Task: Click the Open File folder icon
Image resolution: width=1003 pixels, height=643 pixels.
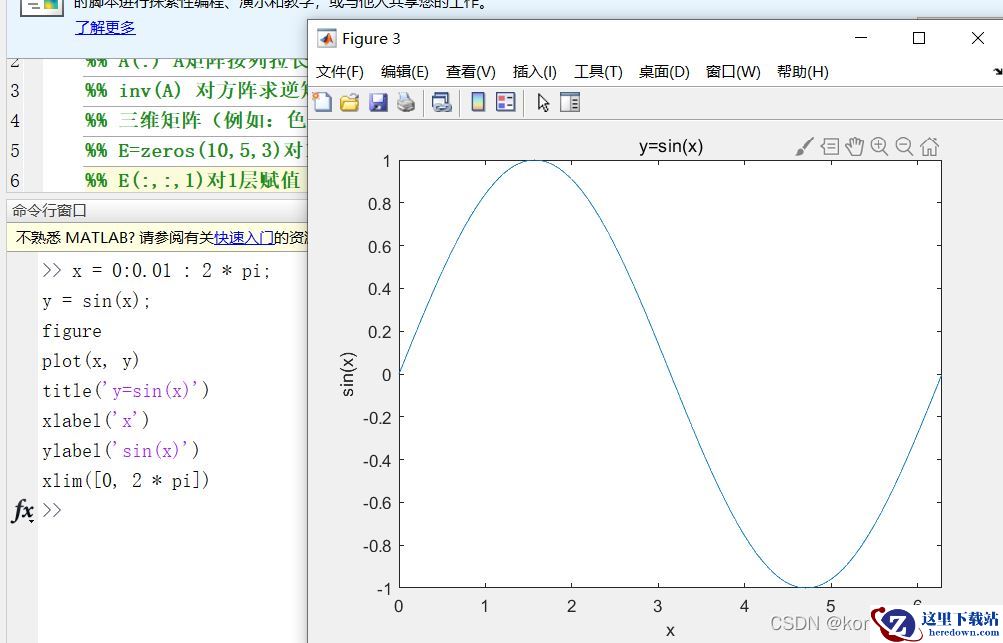Action: tap(349, 102)
